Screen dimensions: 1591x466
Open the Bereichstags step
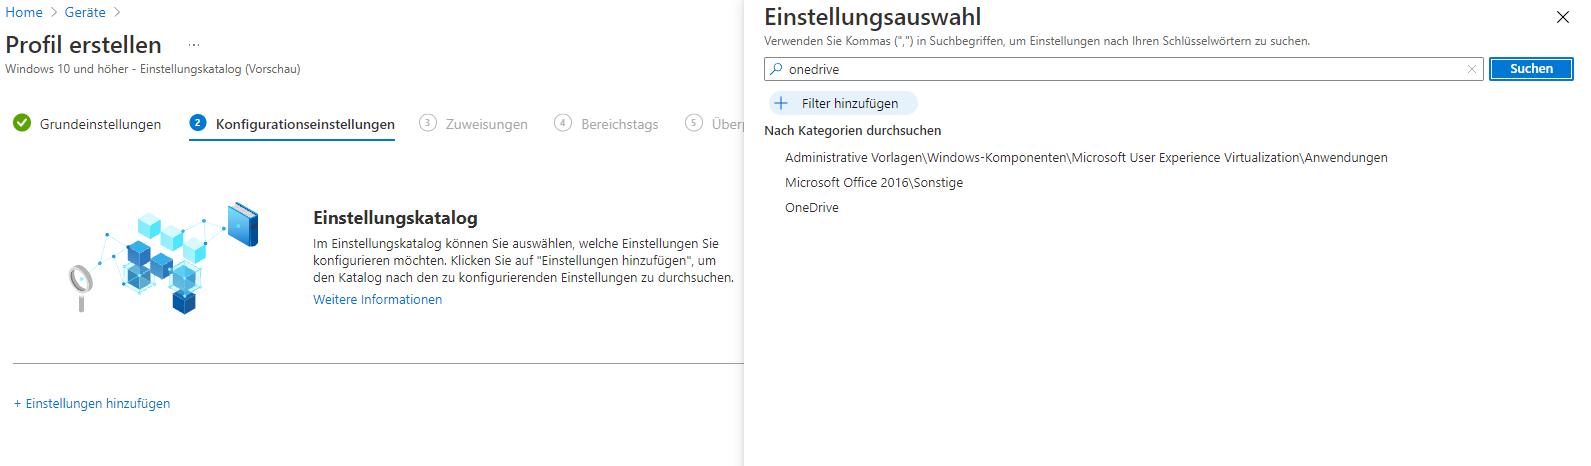tap(606, 124)
